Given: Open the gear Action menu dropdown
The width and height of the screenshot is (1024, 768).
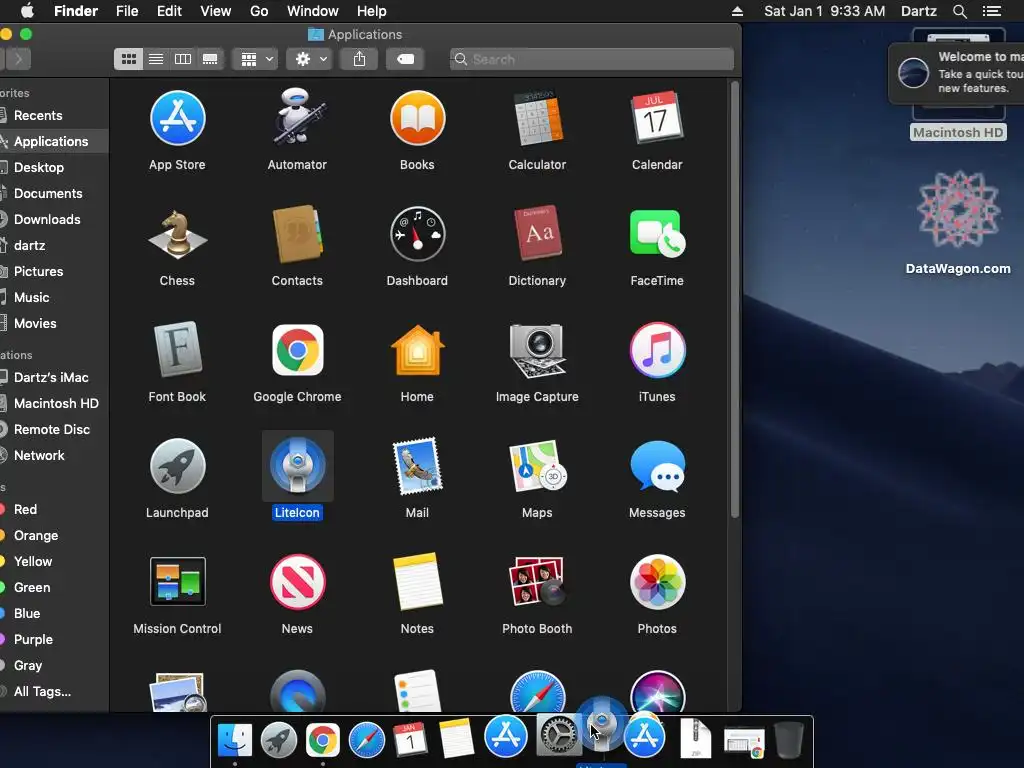Looking at the screenshot, I should [x=310, y=59].
